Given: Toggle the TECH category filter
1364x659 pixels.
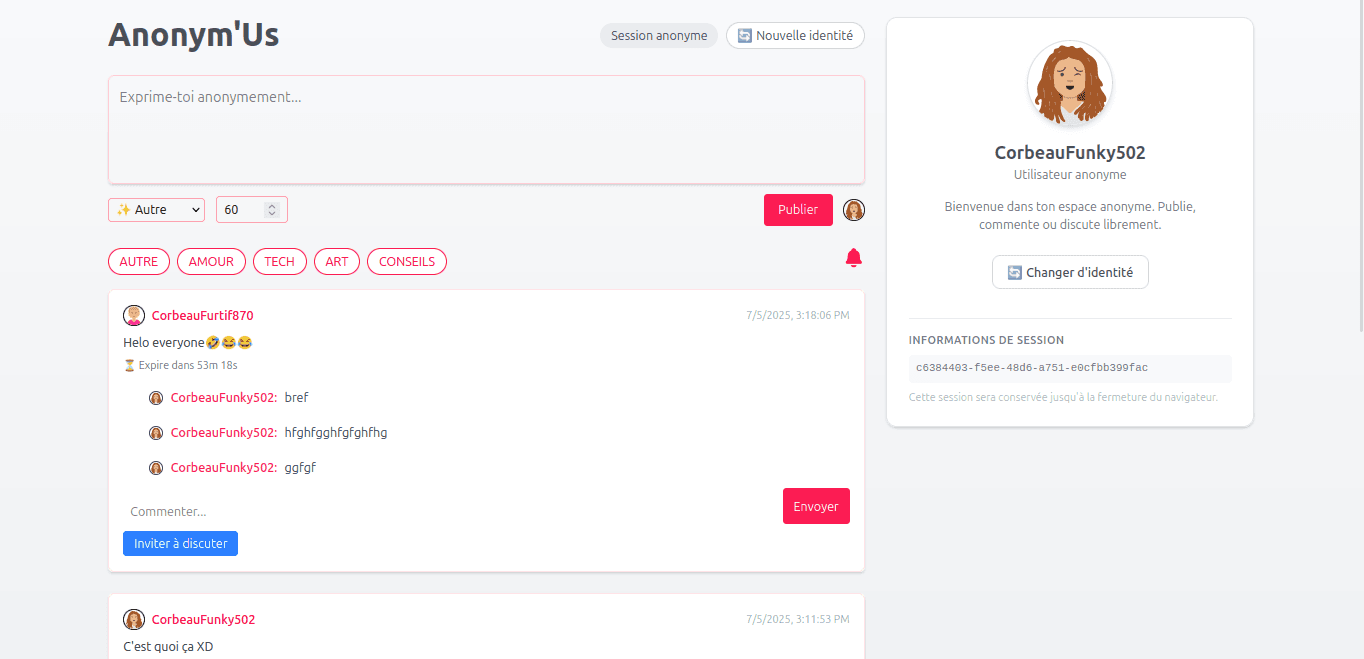Looking at the screenshot, I should pos(279,261).
